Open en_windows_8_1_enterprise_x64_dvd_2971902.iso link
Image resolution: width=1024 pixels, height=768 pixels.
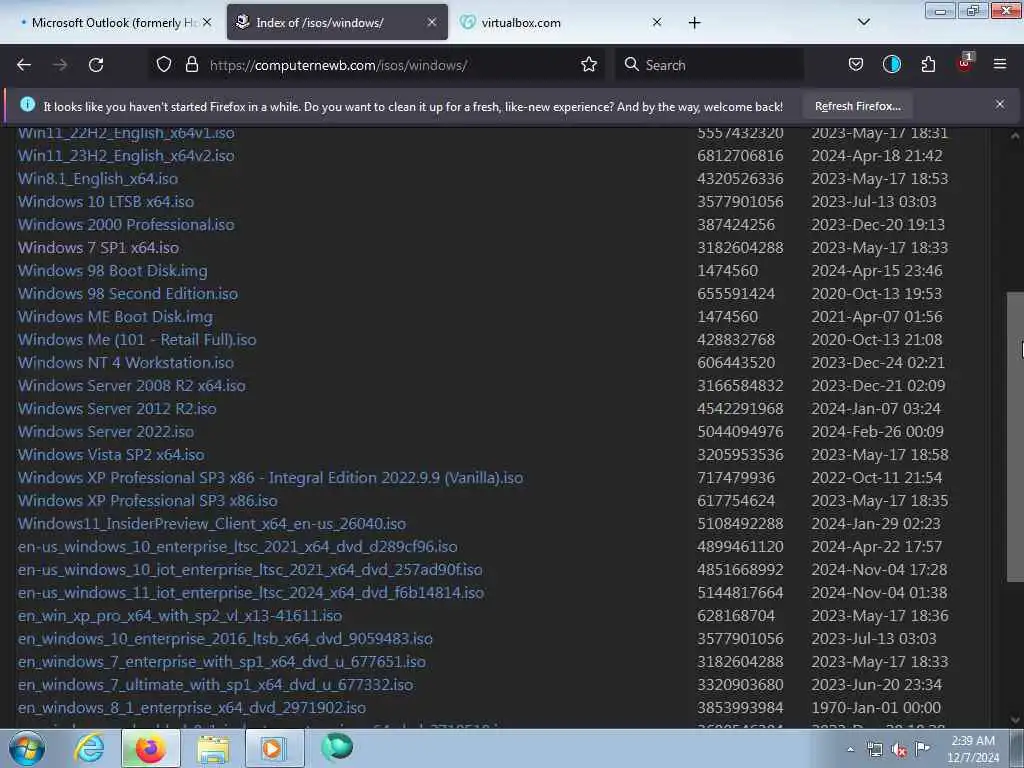pos(192,707)
